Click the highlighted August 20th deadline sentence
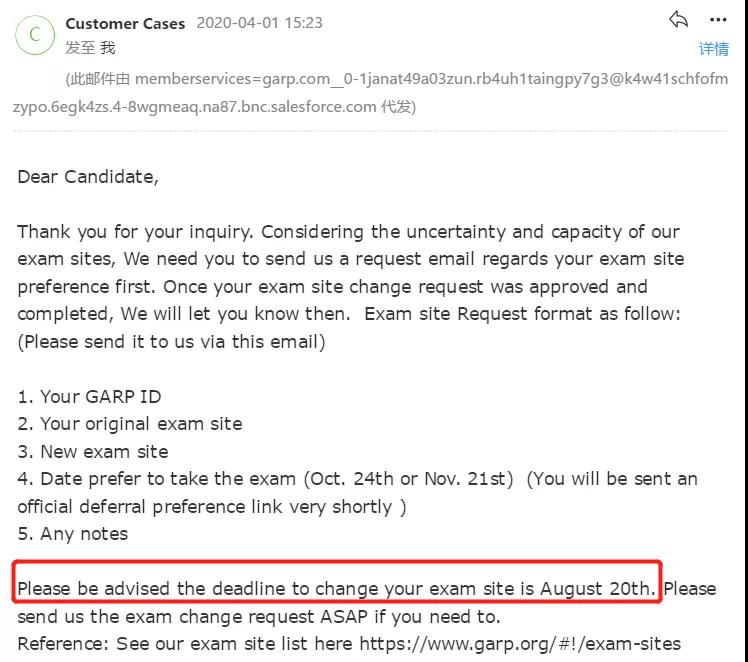The width and height of the screenshot is (748, 662). click(336, 589)
